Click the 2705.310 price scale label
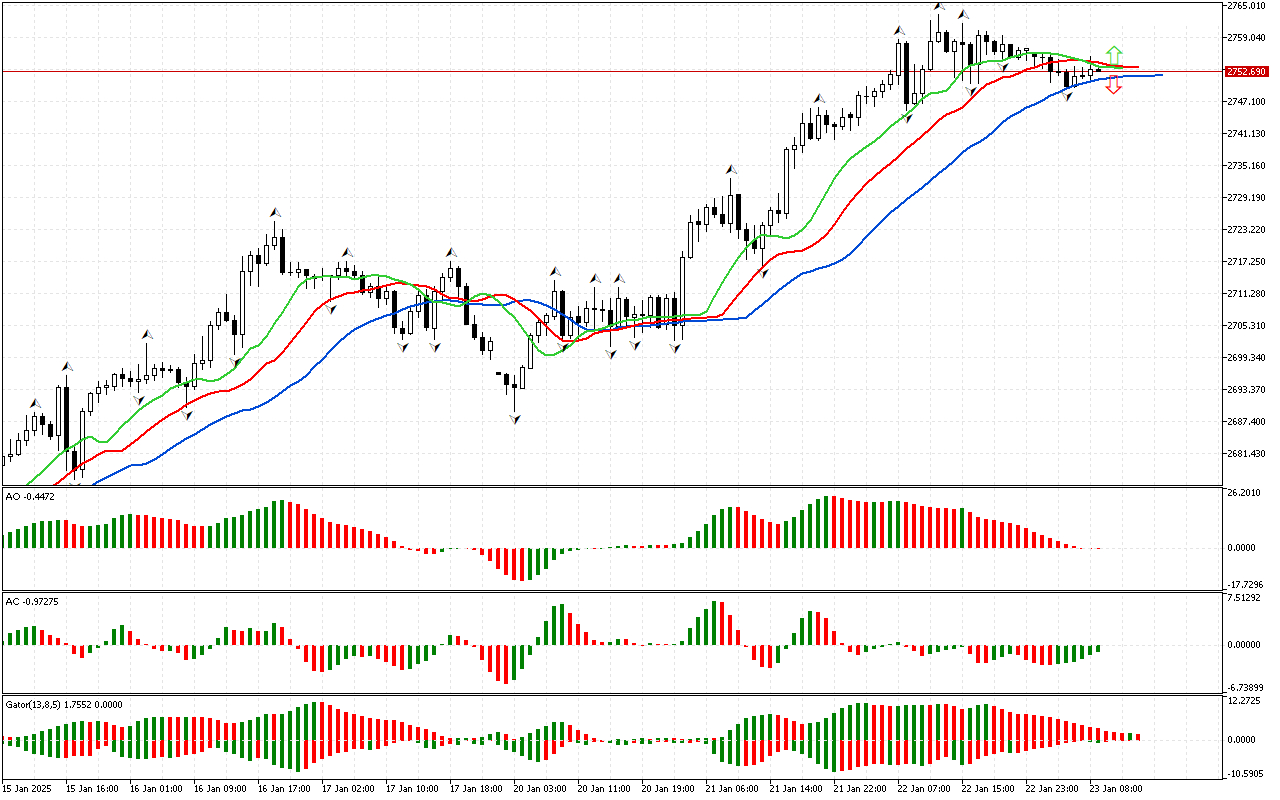 pos(1246,326)
